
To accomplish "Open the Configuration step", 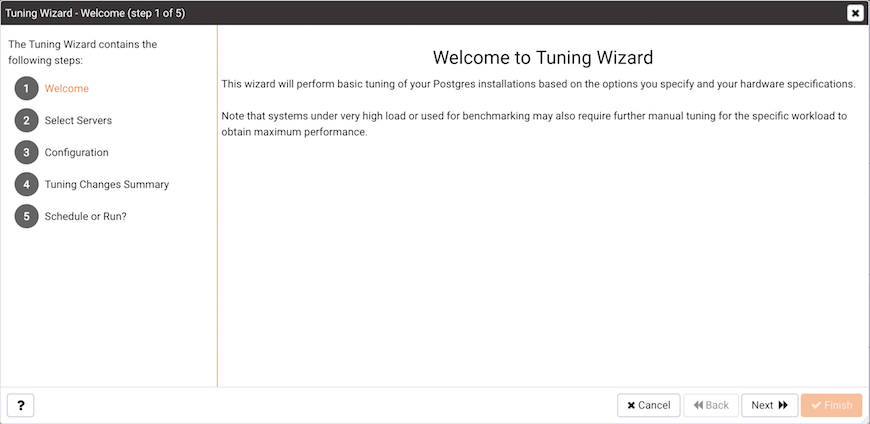I will click(77, 152).
